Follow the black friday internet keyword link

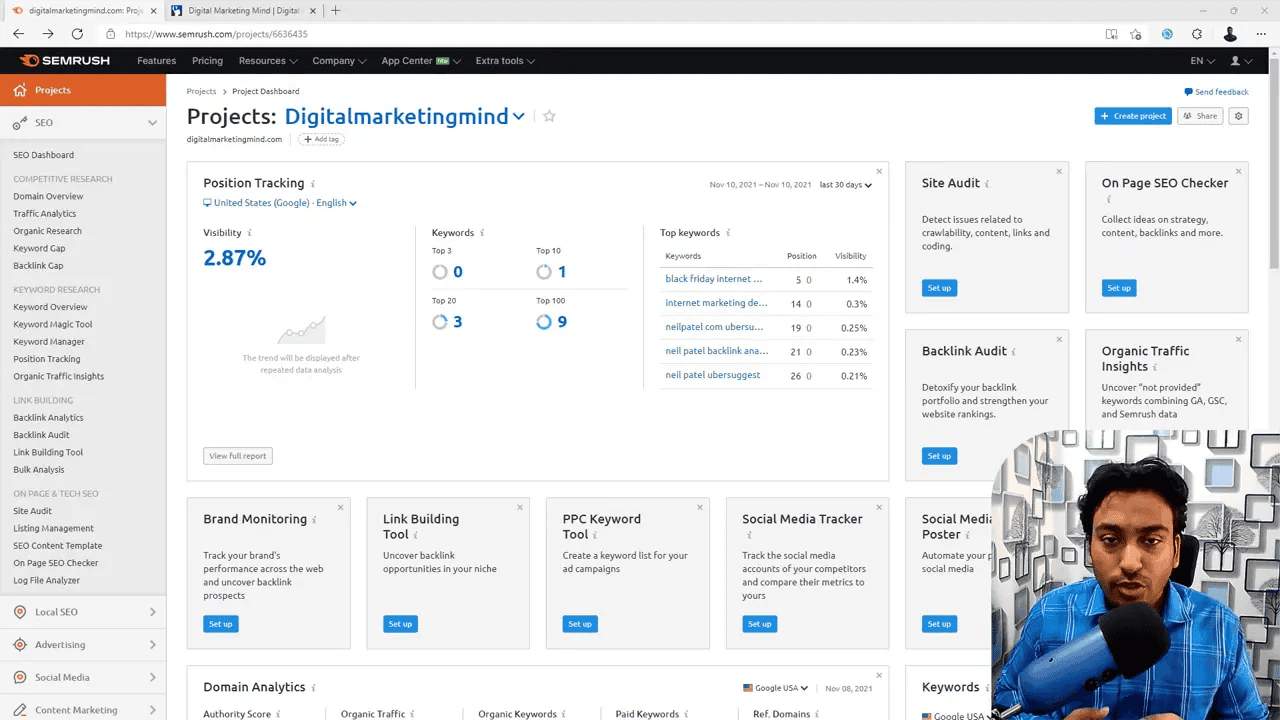716,279
